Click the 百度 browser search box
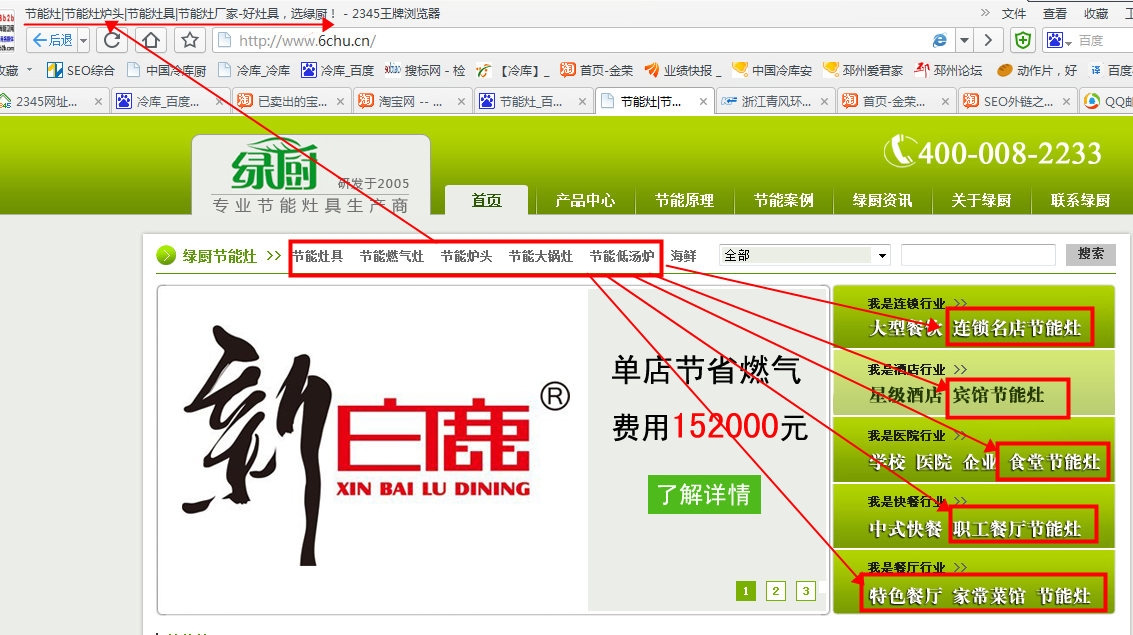The height and width of the screenshot is (635, 1133). point(1103,40)
